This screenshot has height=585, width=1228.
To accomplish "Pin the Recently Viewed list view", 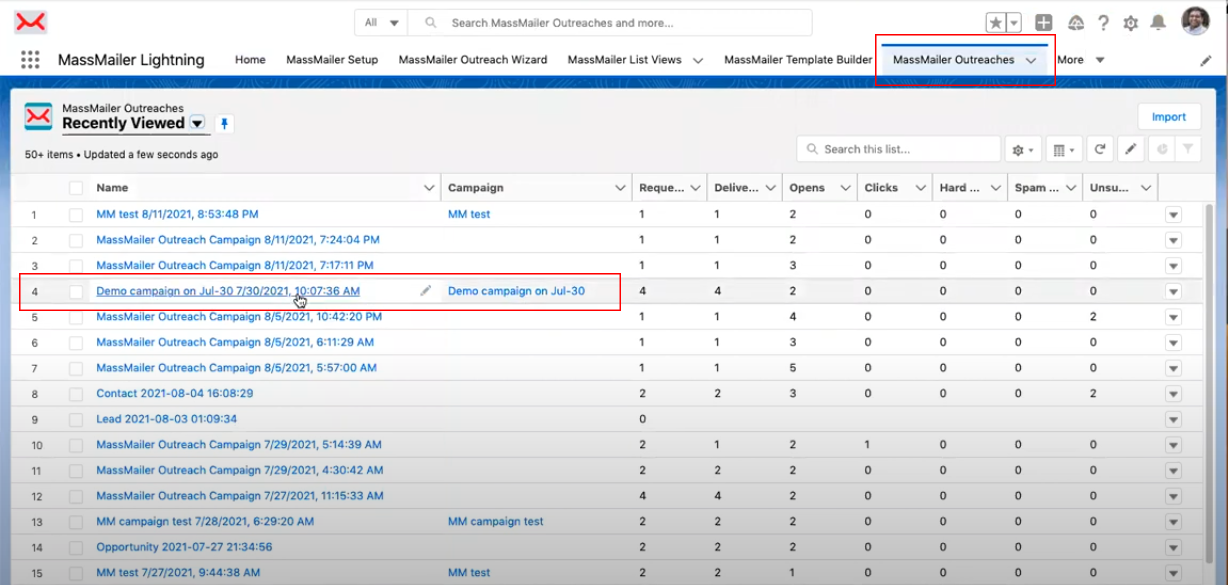I will (225, 124).
